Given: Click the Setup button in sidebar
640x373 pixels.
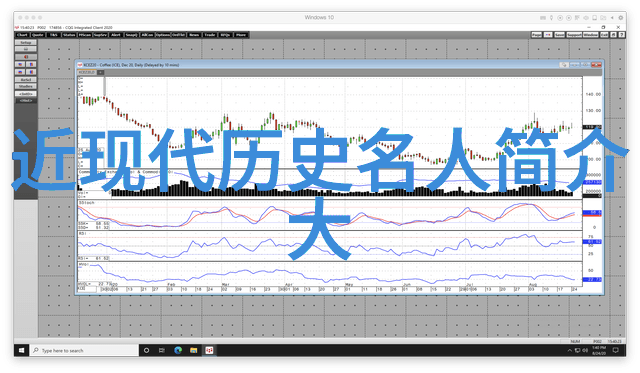Looking at the screenshot, I should [x=26, y=42].
